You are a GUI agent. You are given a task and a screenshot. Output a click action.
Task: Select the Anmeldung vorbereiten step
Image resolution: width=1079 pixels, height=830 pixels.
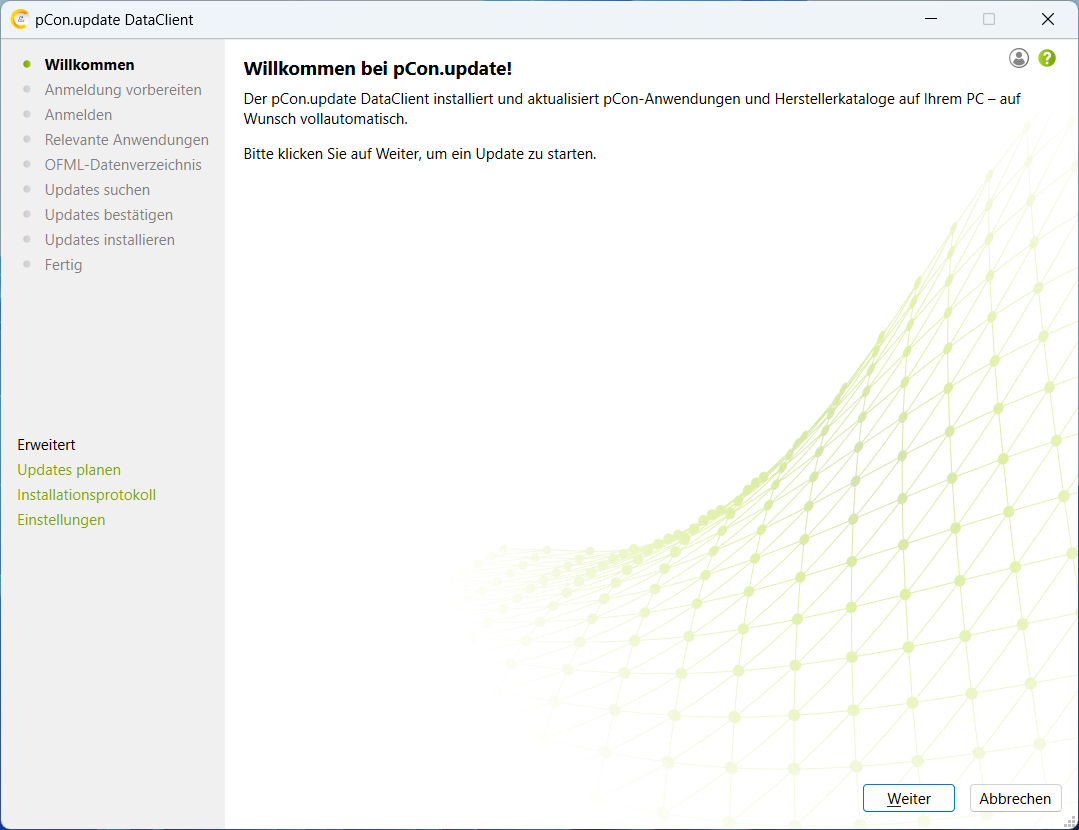coord(123,89)
